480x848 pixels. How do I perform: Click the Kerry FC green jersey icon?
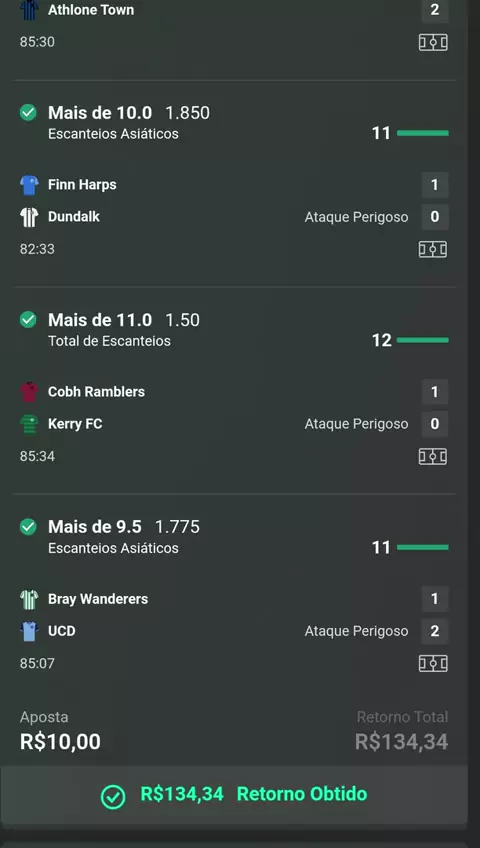29,424
